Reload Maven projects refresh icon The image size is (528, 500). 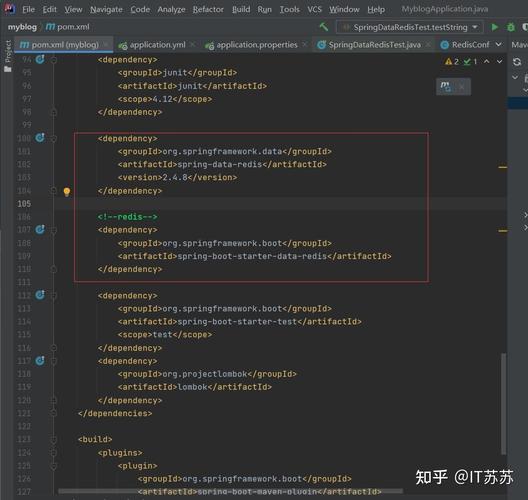517,62
